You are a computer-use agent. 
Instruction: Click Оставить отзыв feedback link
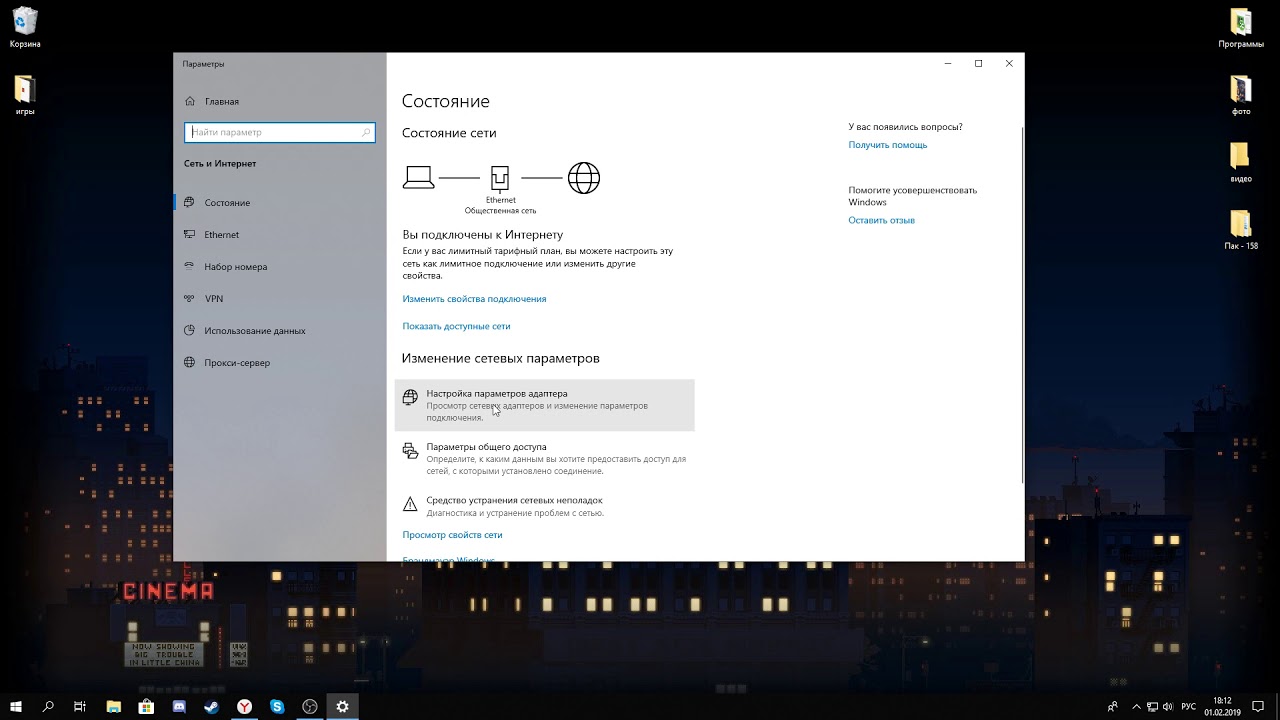pos(881,220)
